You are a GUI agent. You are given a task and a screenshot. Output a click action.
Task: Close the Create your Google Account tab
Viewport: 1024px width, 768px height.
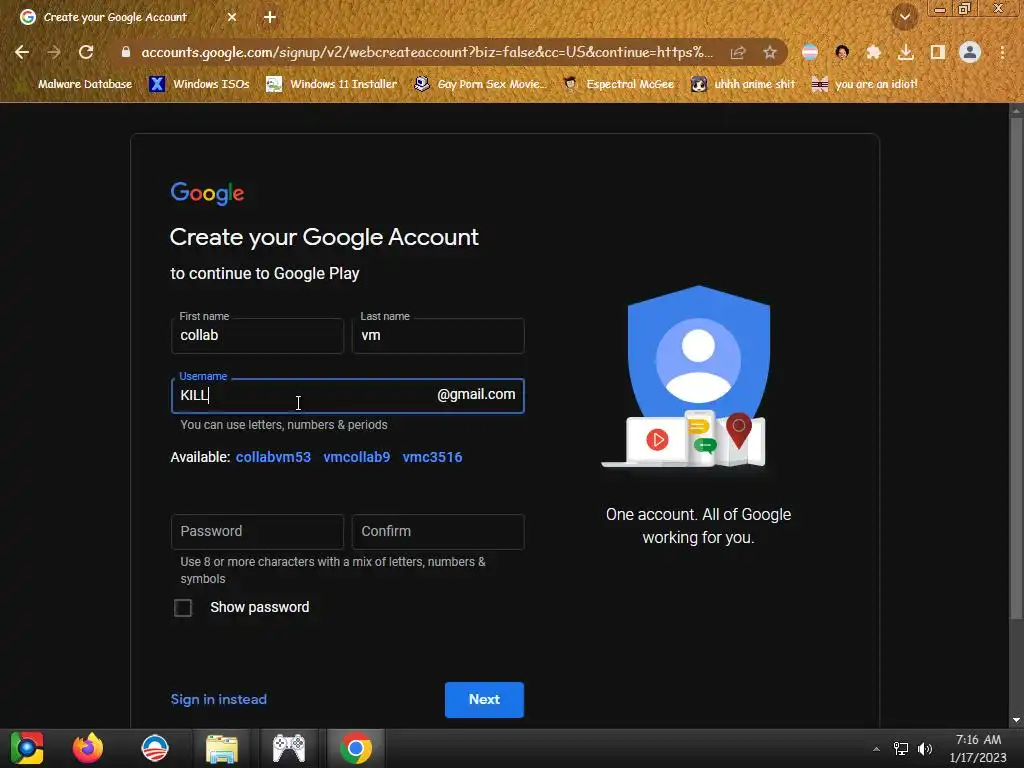click(x=232, y=17)
